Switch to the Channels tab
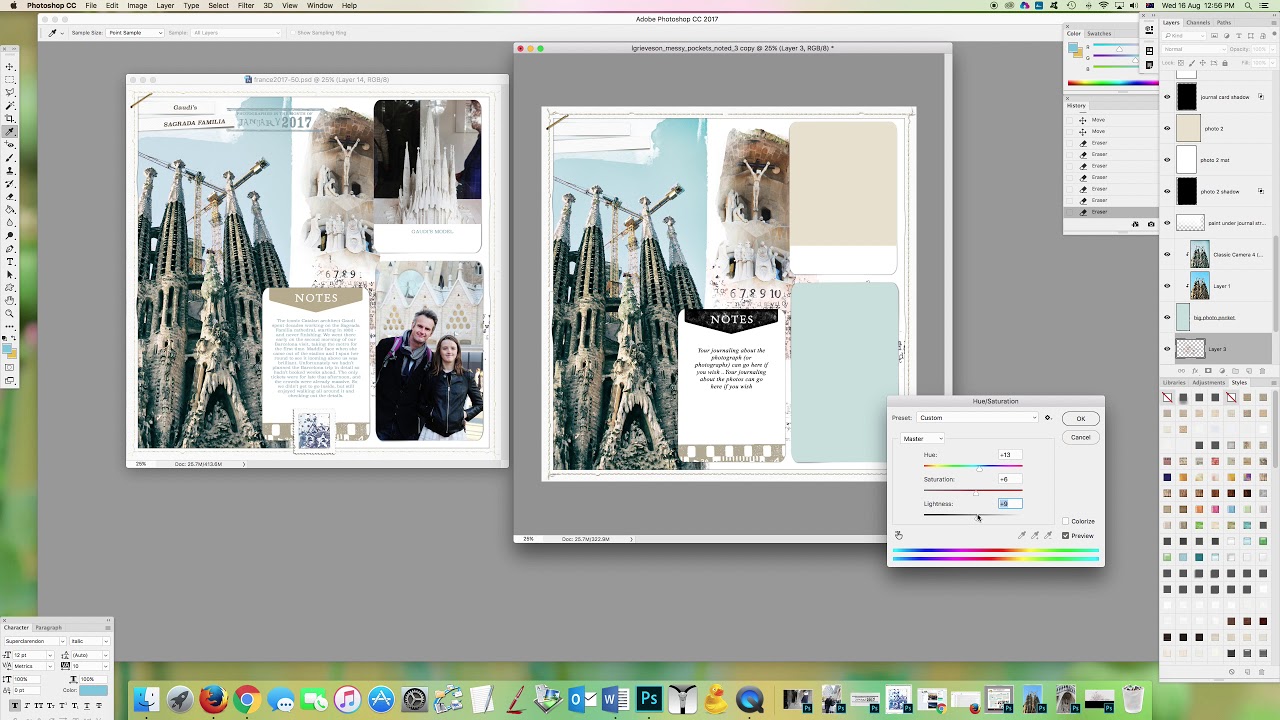The height and width of the screenshot is (720, 1280). 1198,22
